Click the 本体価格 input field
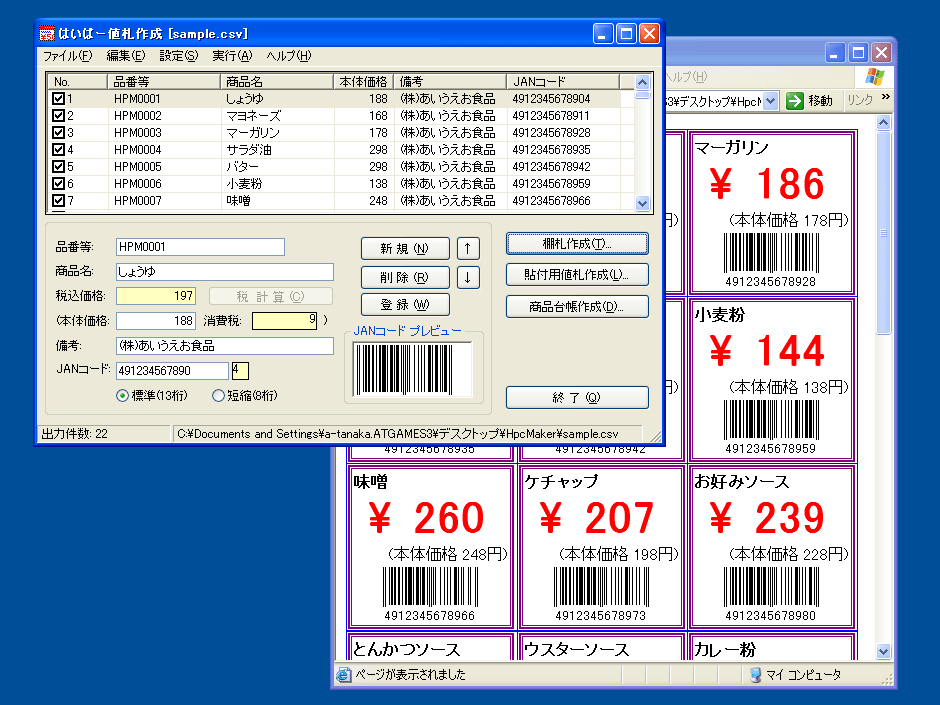 (156, 321)
